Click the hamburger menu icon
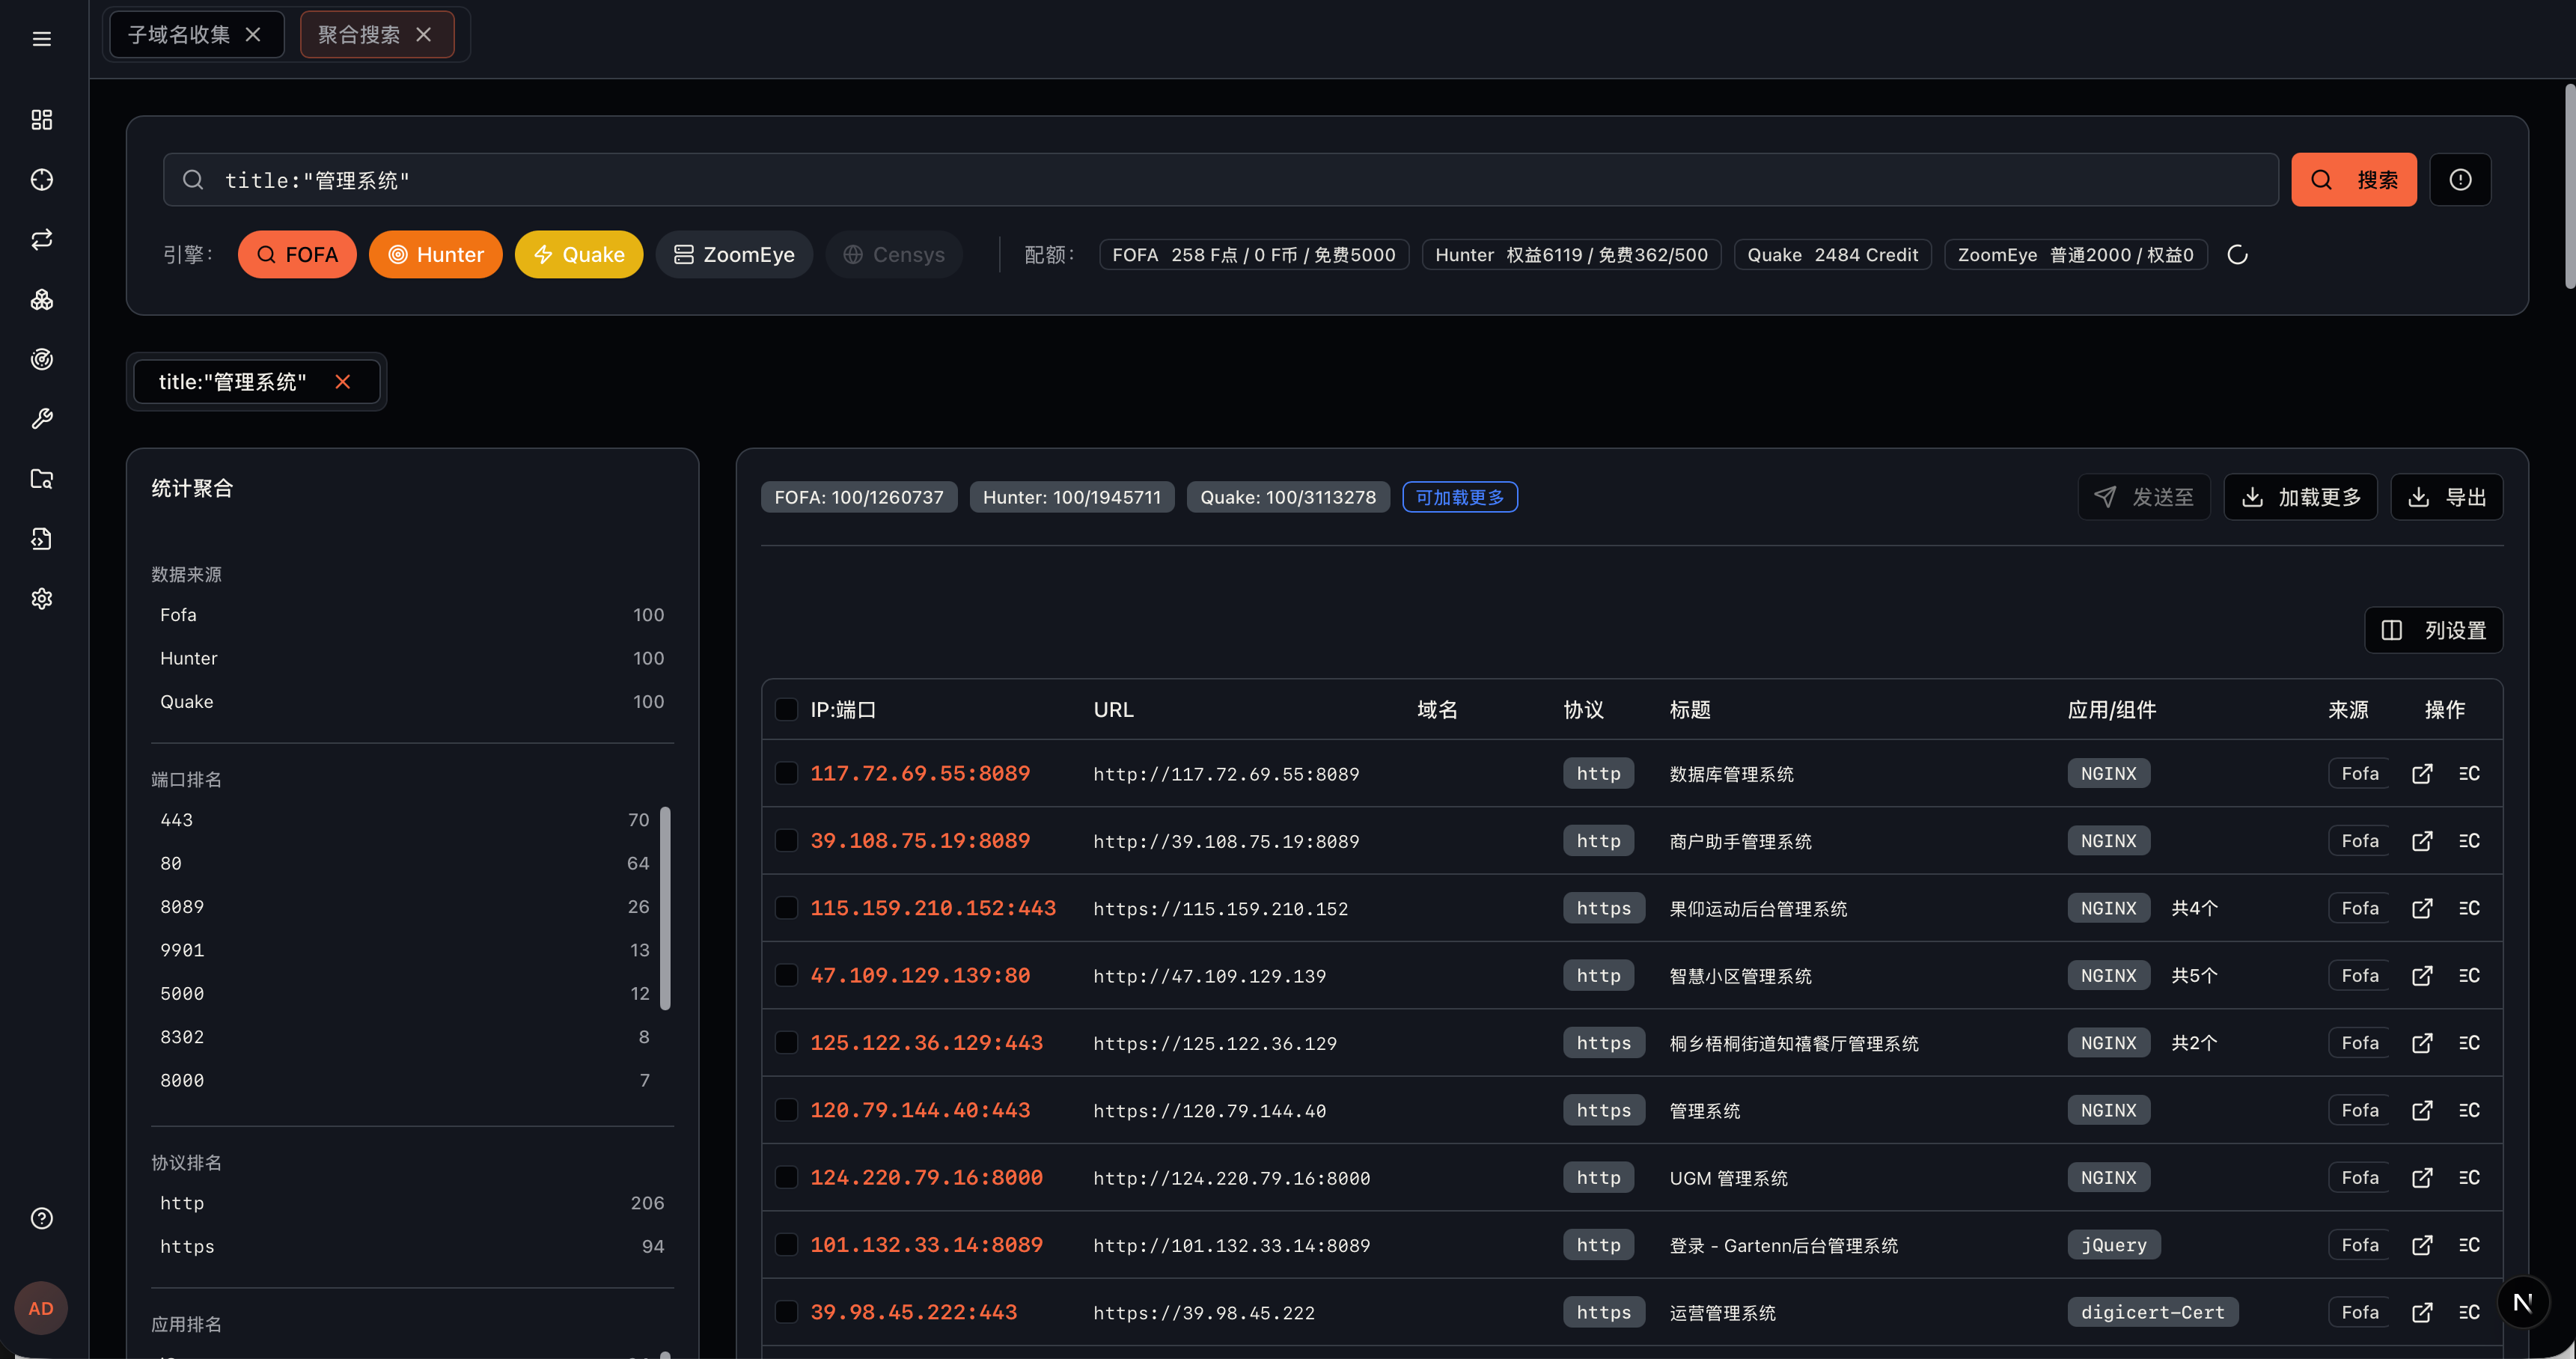The image size is (2576, 1359). pos(41,39)
